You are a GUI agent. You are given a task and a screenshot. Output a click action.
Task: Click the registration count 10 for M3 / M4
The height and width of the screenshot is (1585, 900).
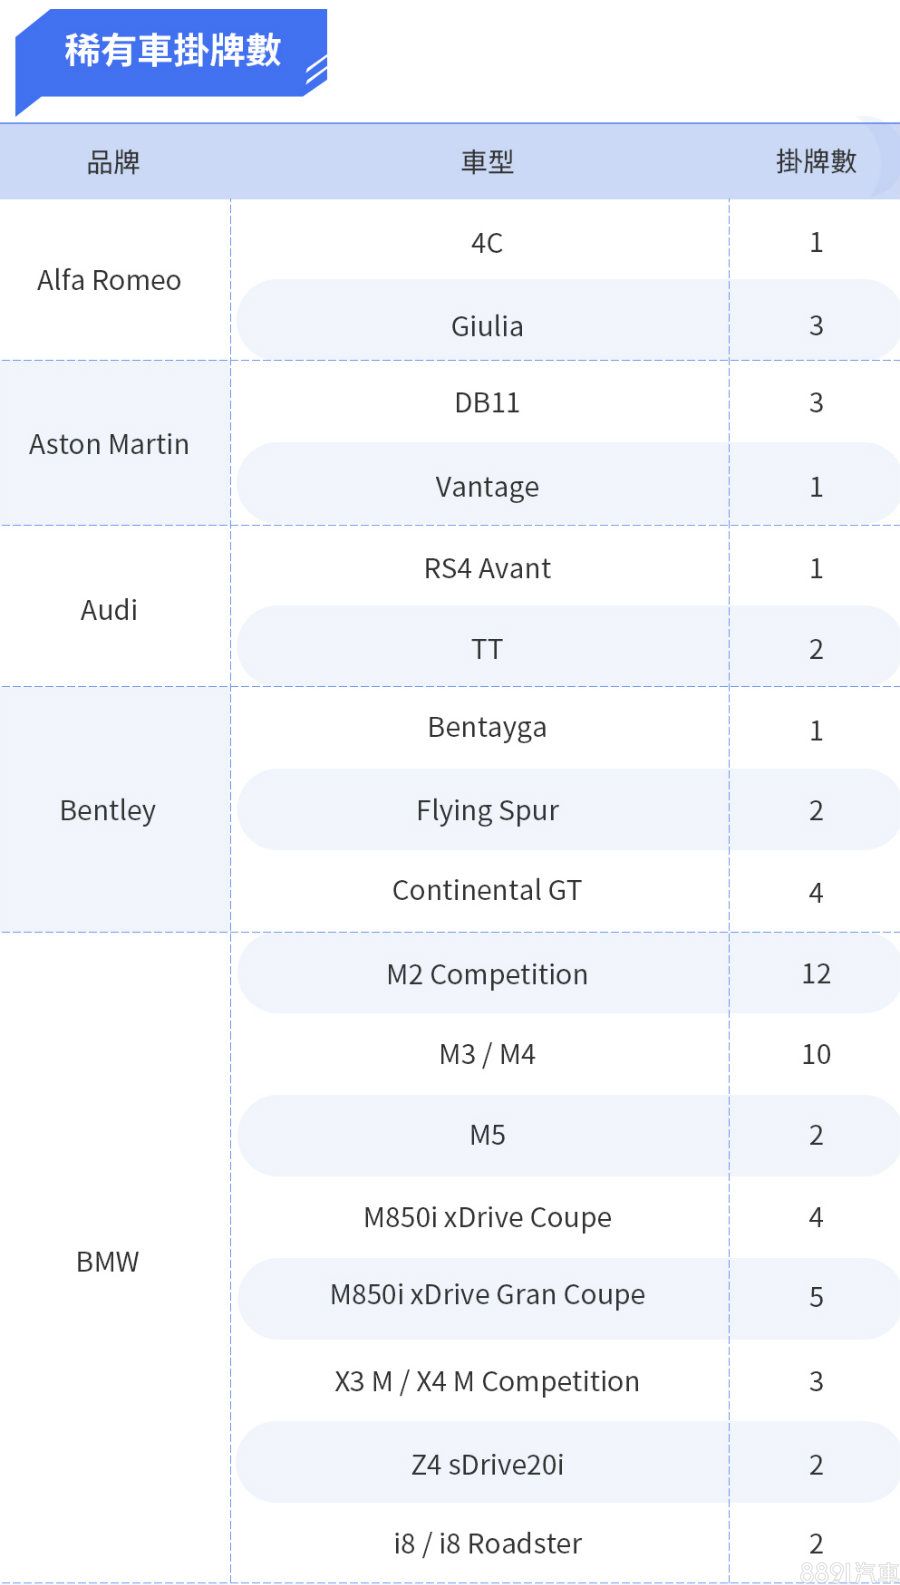click(x=816, y=1054)
